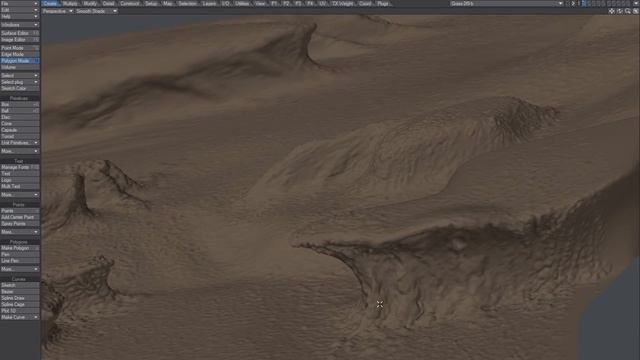Go to the Selection tab
Screen dimensions: 640x360
188,3
